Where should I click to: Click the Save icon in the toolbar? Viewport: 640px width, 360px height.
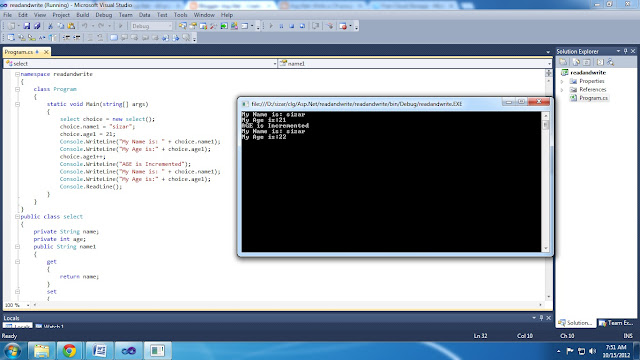[x=27, y=26]
